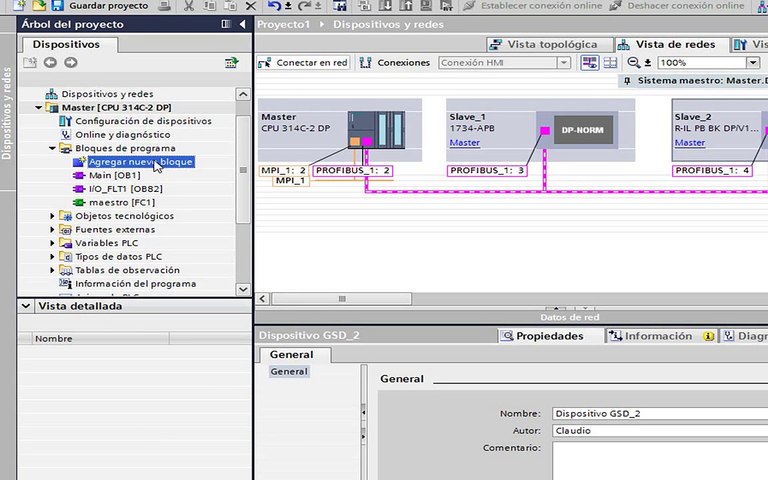The width and height of the screenshot is (768, 480).
Task: Click the delete X icon
Action: click(251, 6)
